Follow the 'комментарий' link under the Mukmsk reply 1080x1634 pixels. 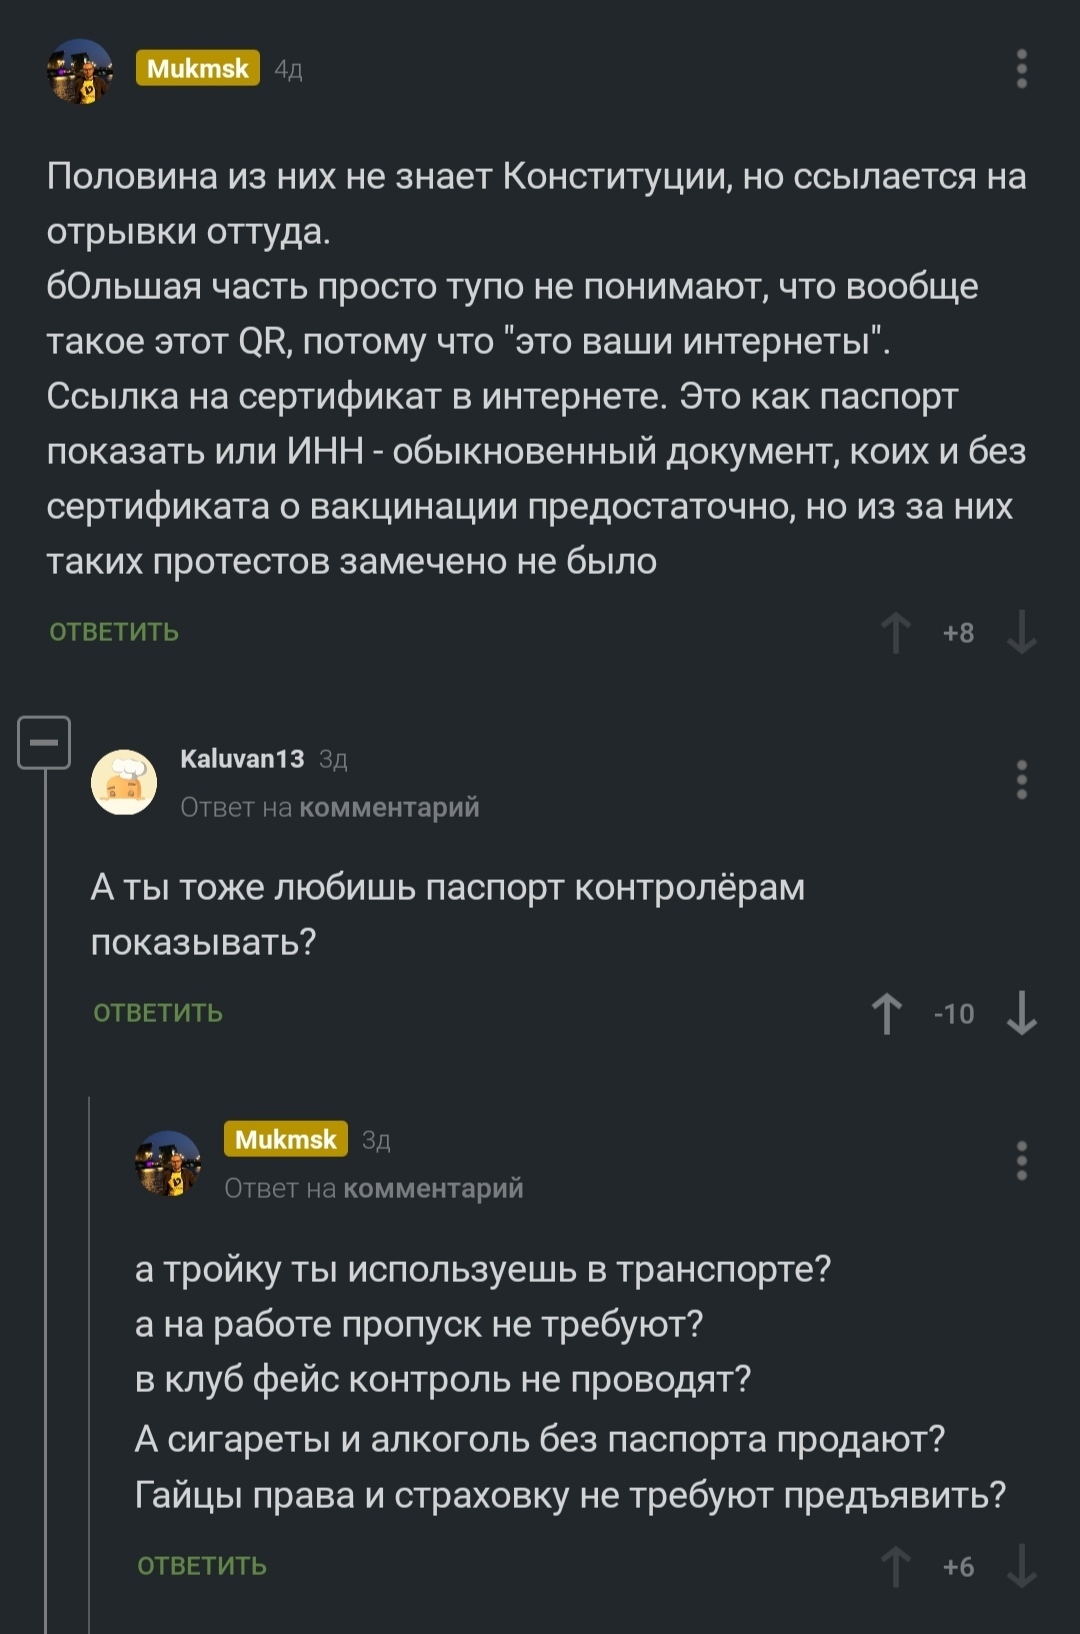[x=433, y=1188]
